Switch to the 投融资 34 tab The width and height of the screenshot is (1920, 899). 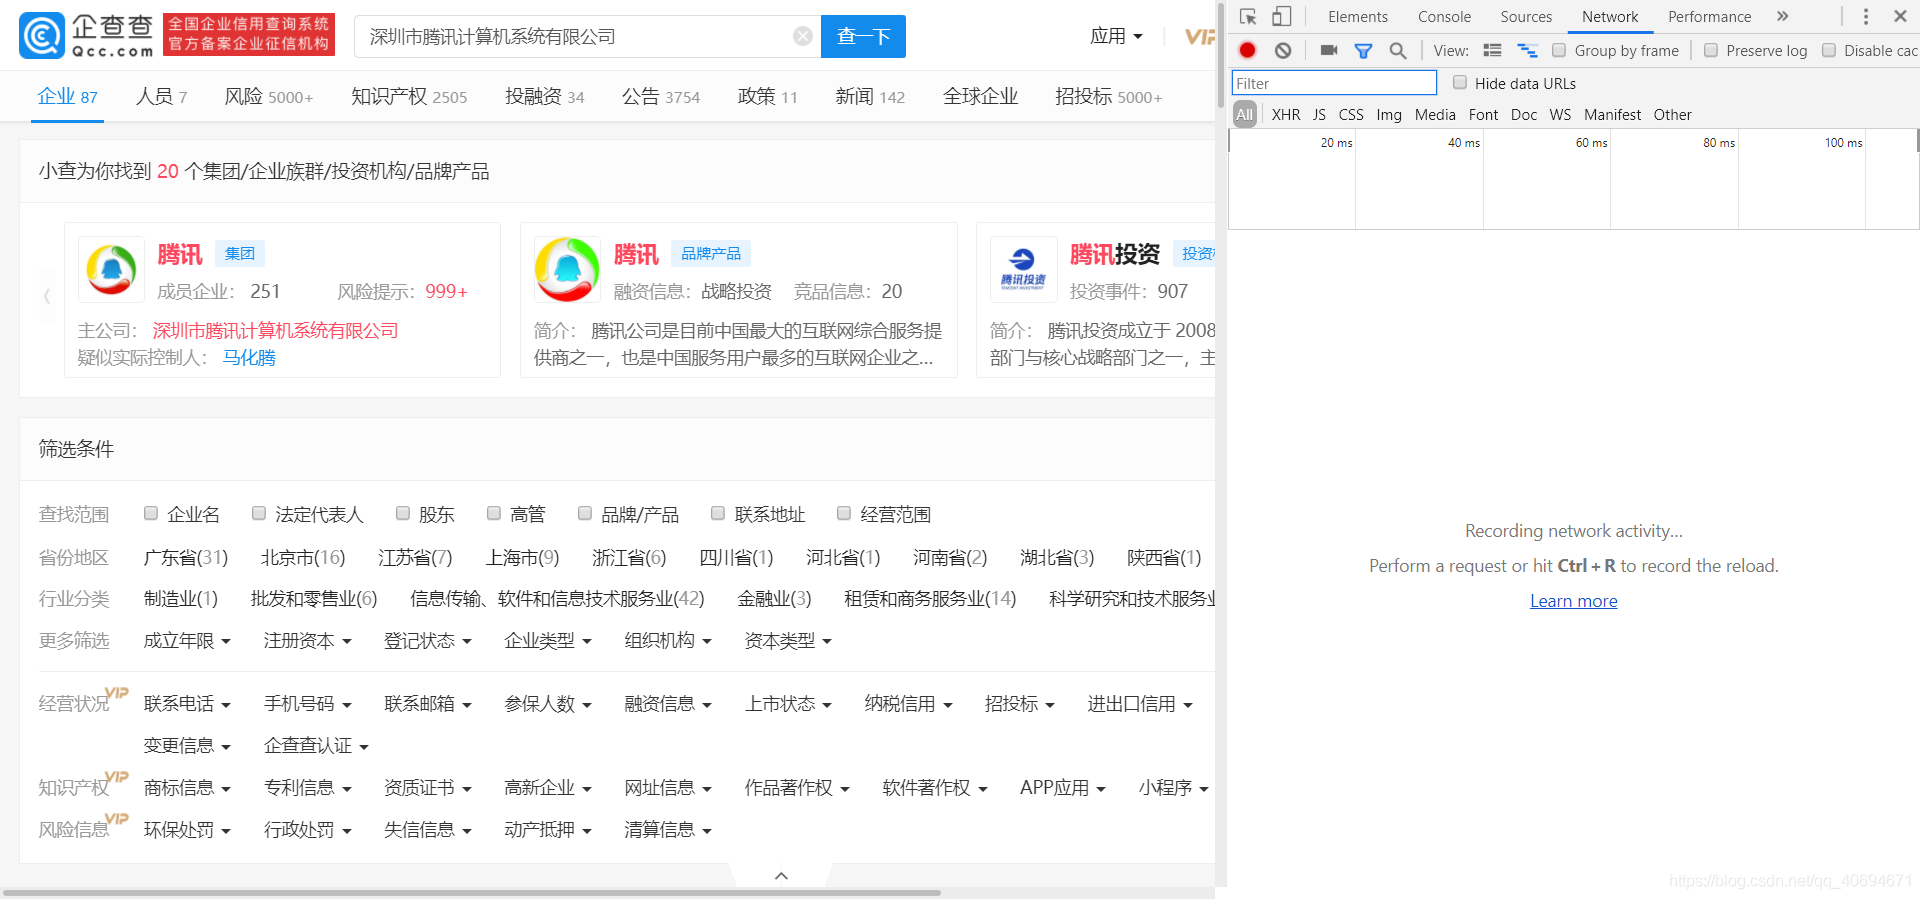tap(544, 97)
